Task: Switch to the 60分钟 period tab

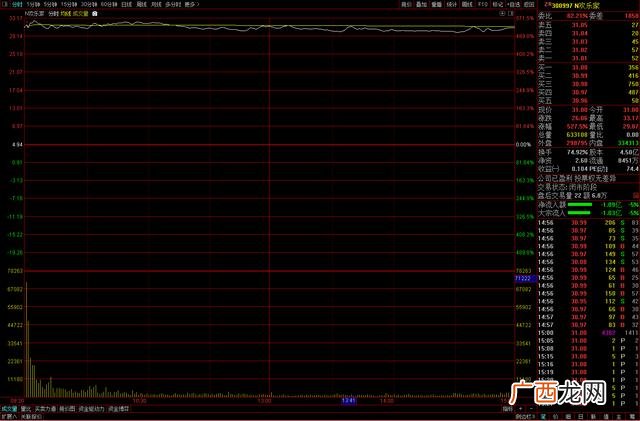Action: [109, 4]
